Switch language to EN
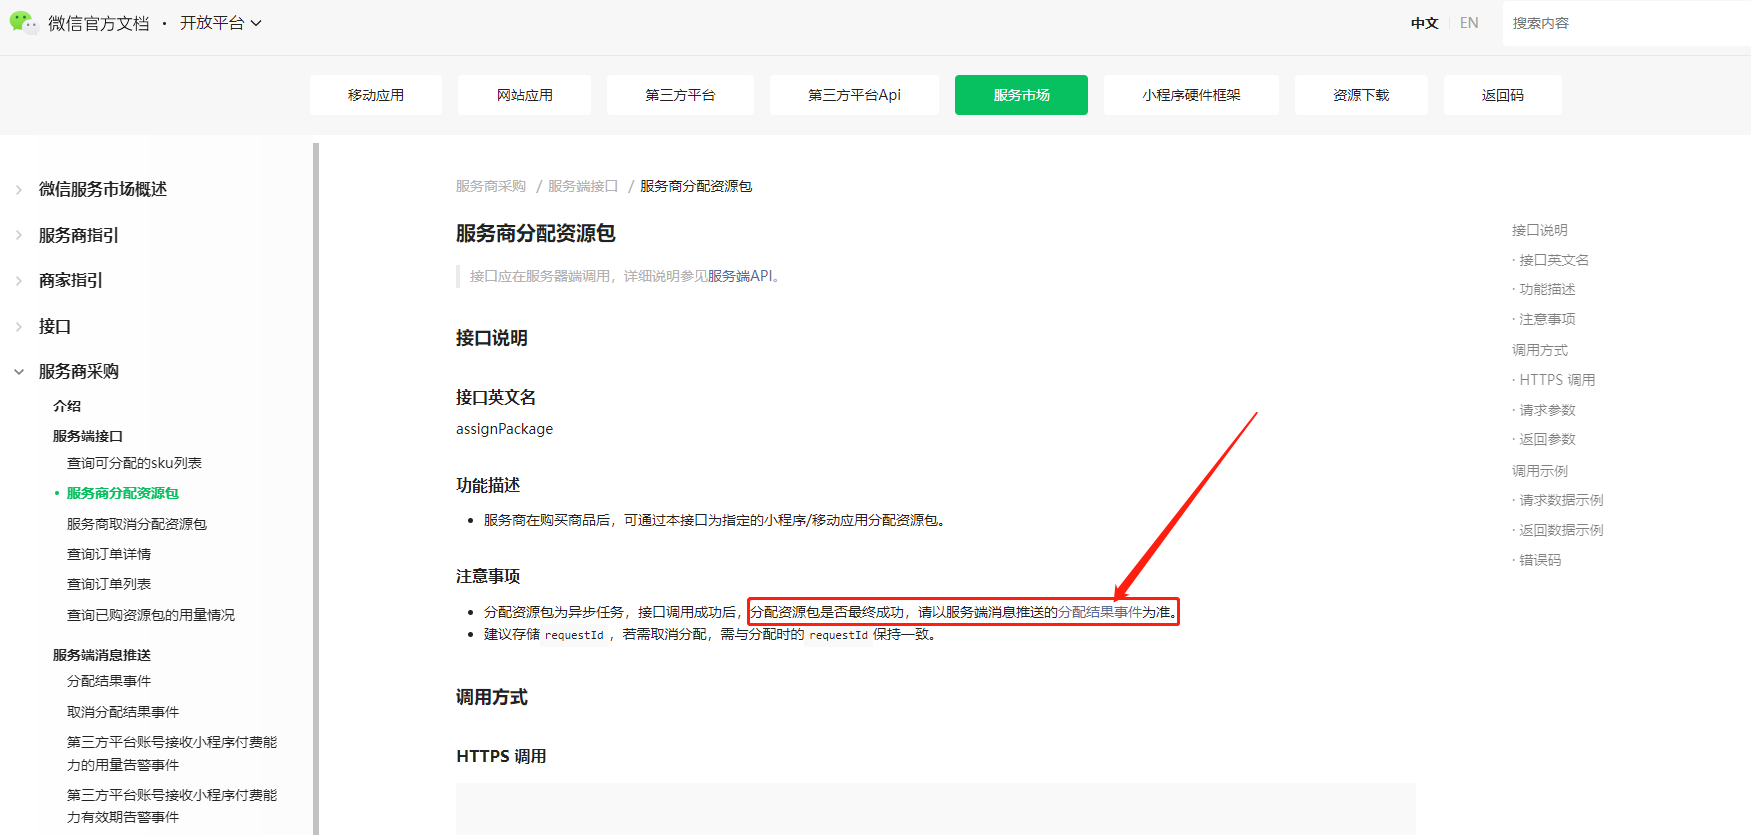Image resolution: width=1751 pixels, height=835 pixels. (x=1469, y=23)
